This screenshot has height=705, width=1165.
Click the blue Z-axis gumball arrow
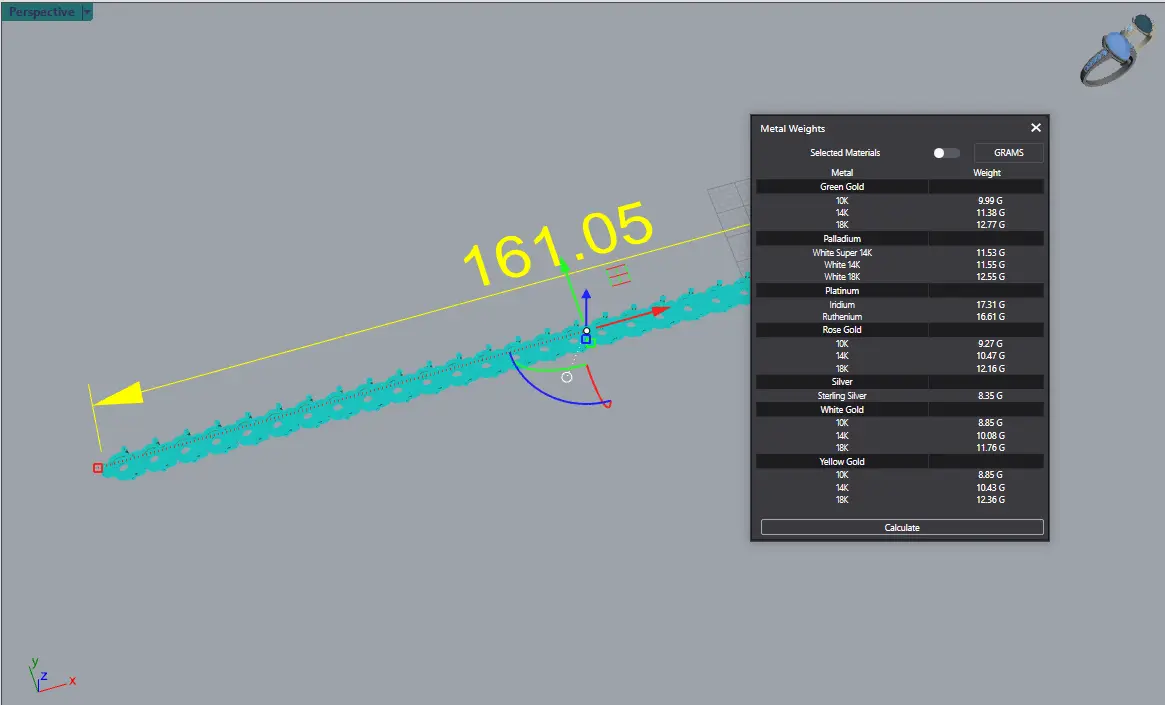tap(587, 296)
